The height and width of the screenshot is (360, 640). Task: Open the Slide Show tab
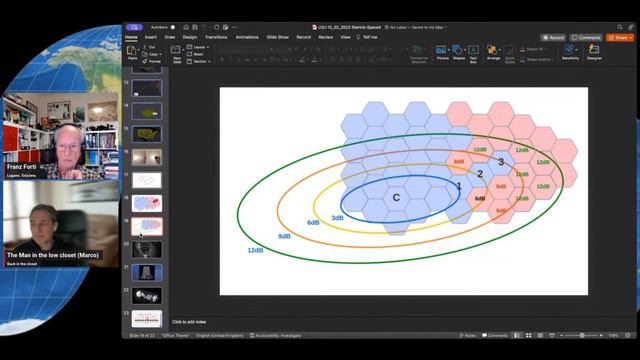pos(278,37)
